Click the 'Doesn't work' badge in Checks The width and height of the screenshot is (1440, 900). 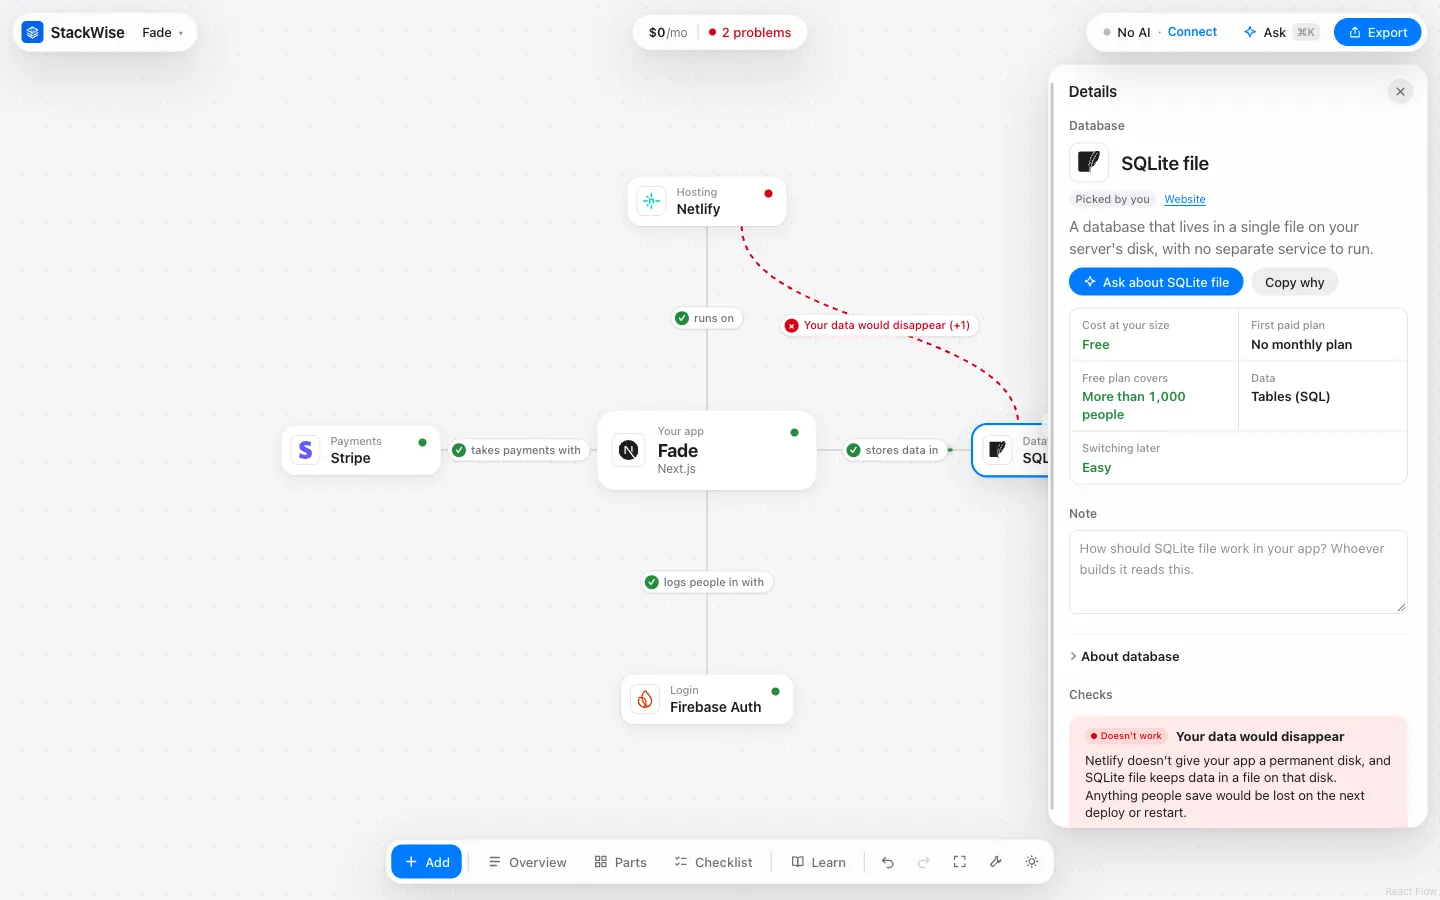point(1127,736)
